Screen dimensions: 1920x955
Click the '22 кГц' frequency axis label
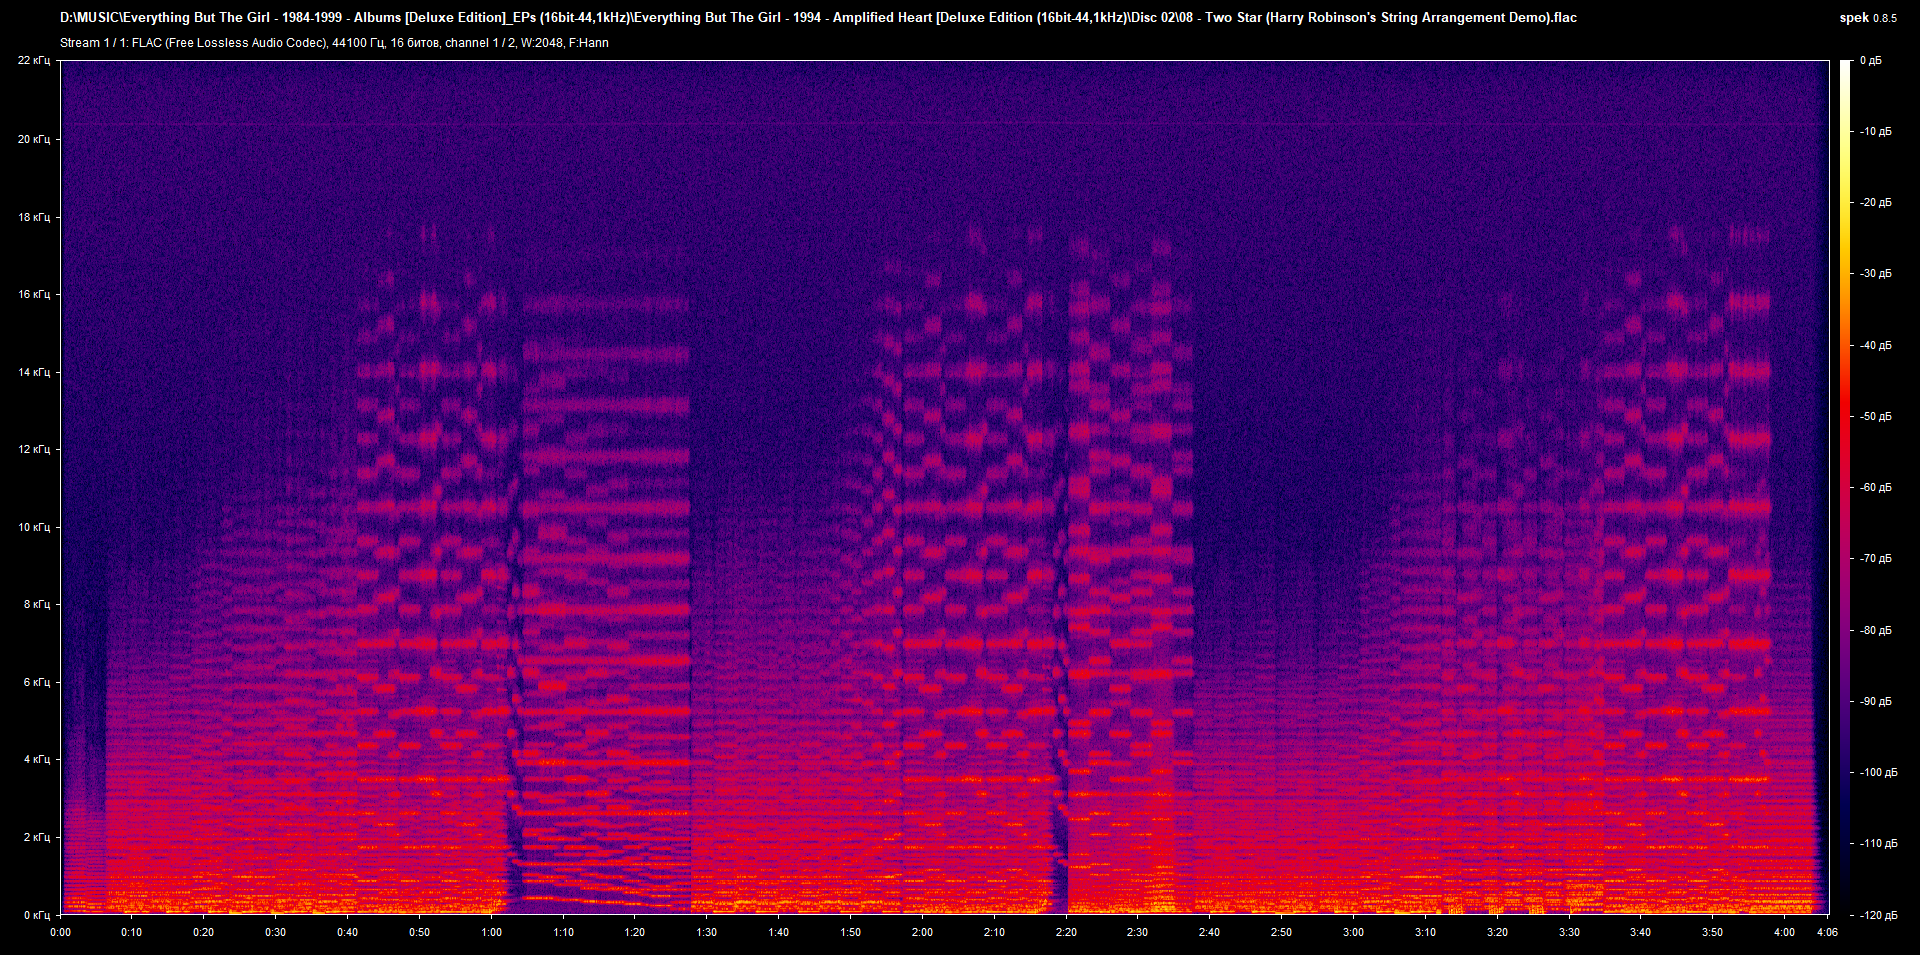click(34, 61)
